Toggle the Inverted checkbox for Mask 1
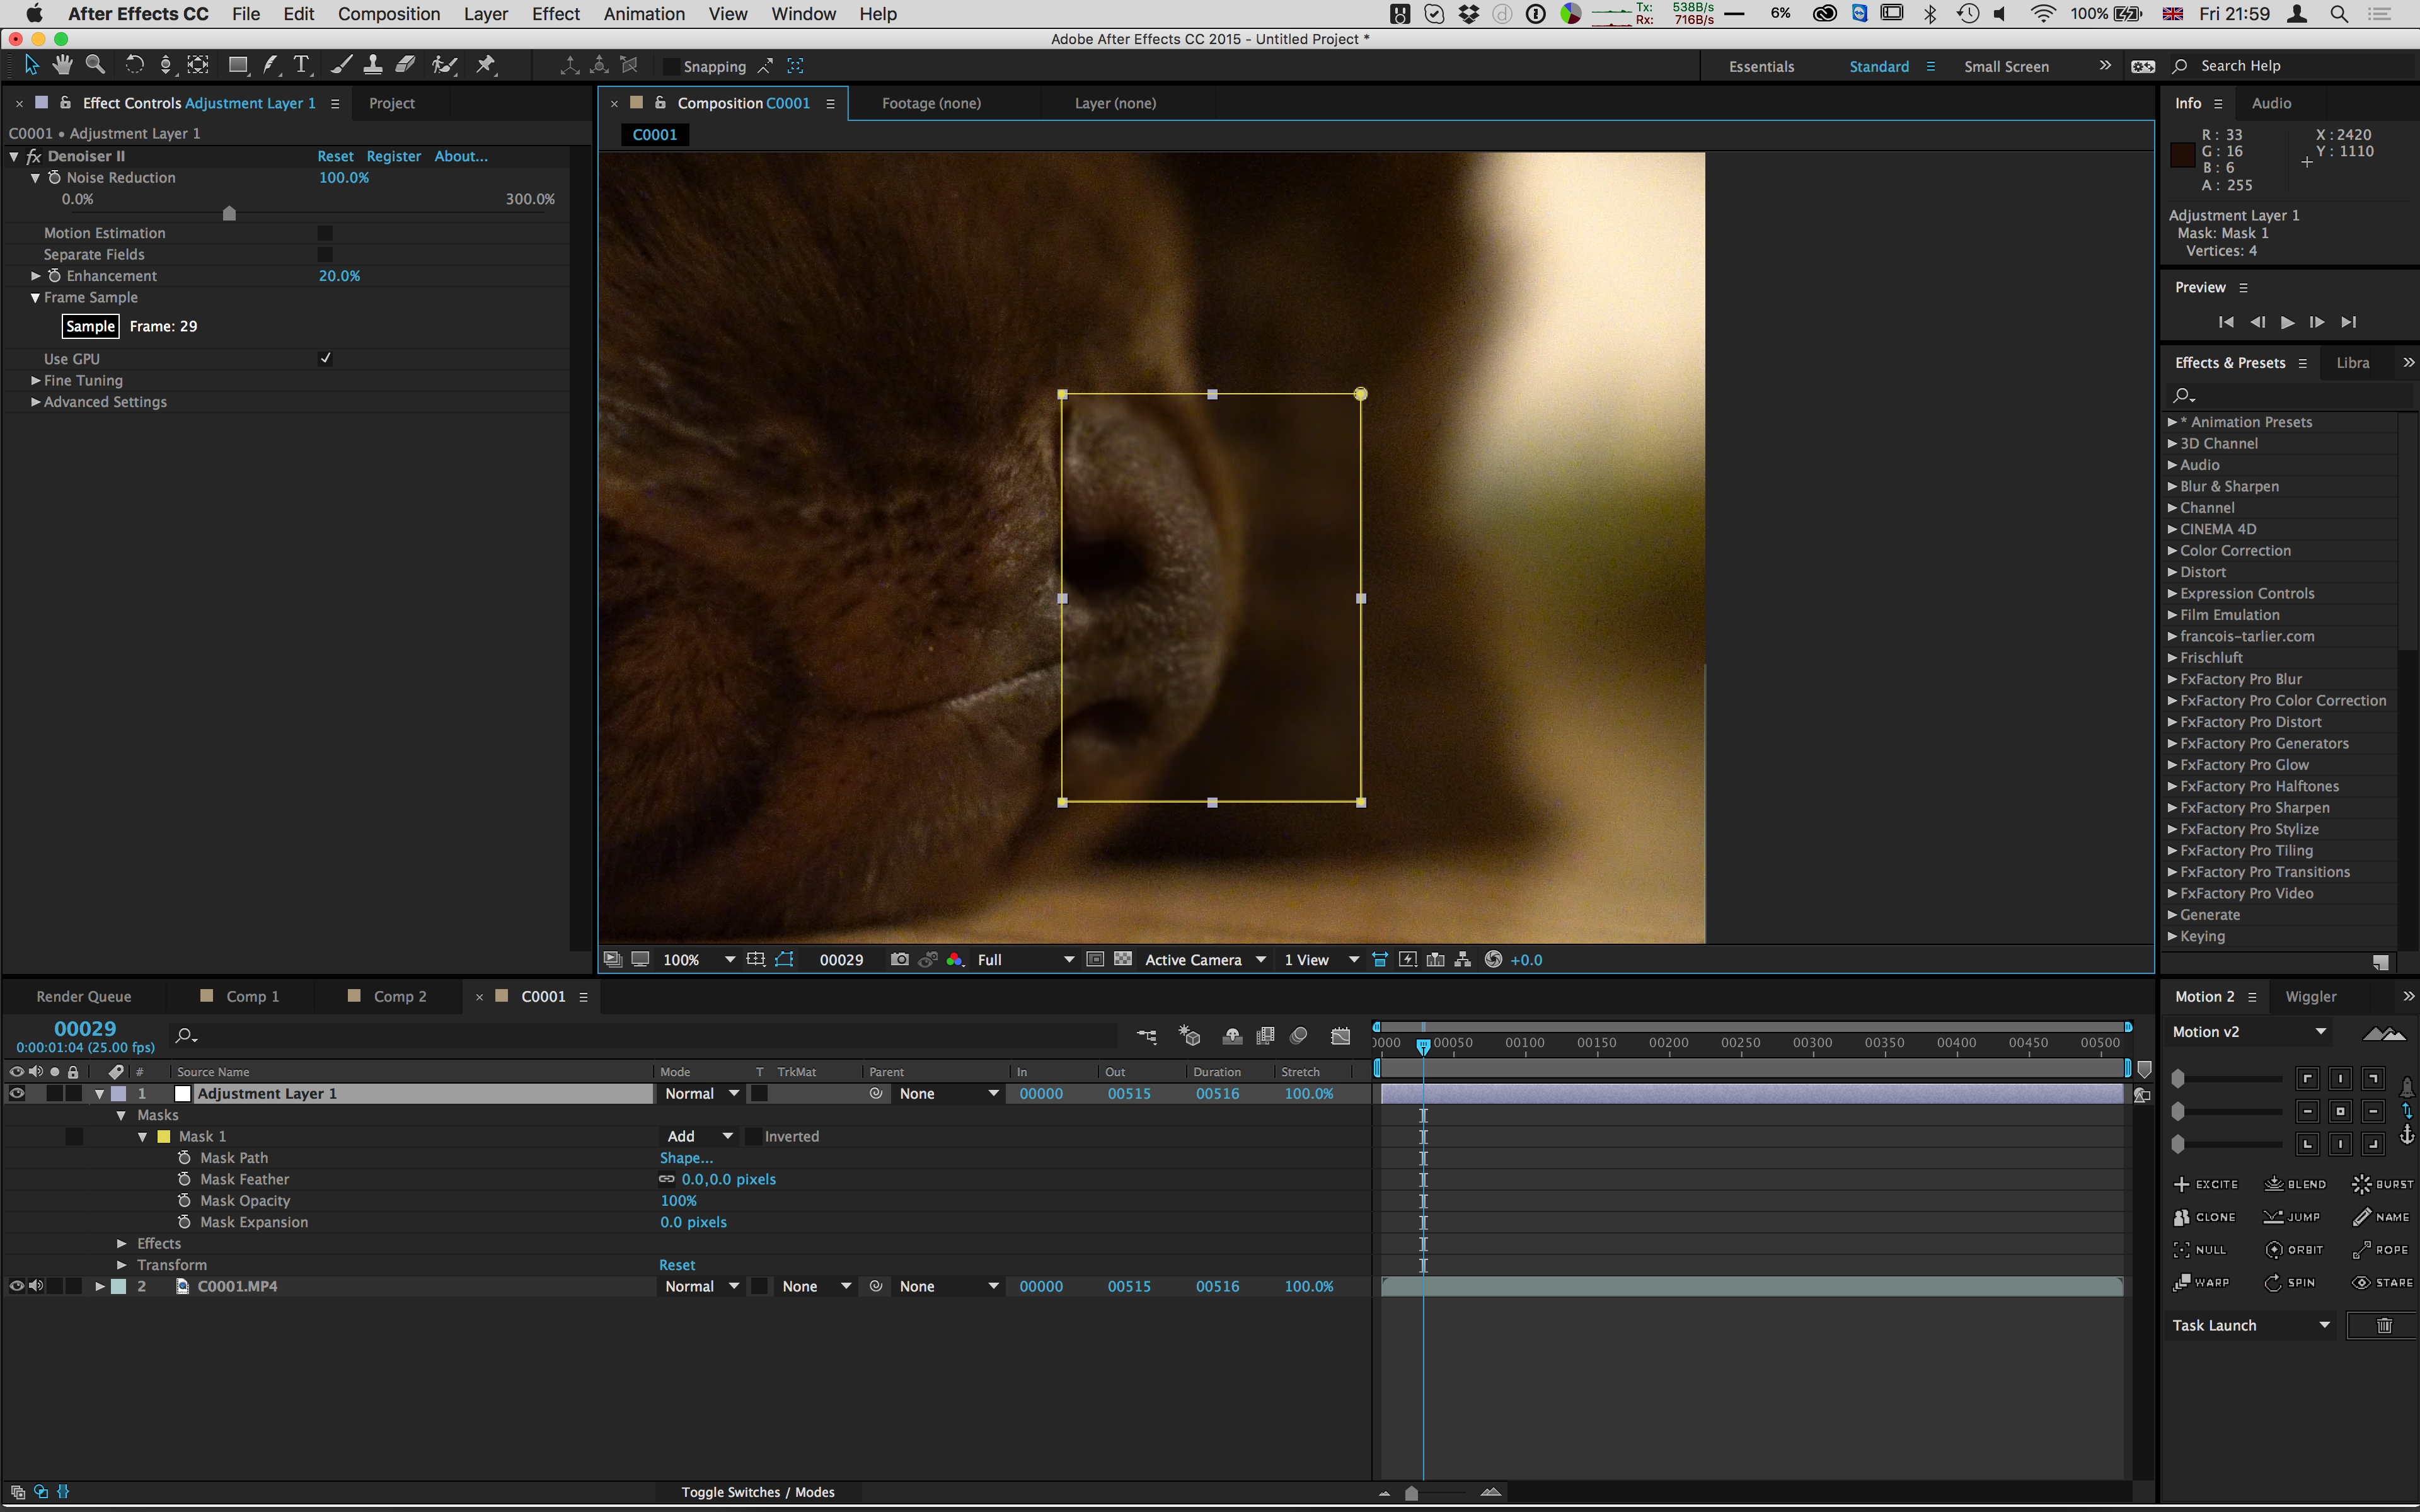 (751, 1136)
